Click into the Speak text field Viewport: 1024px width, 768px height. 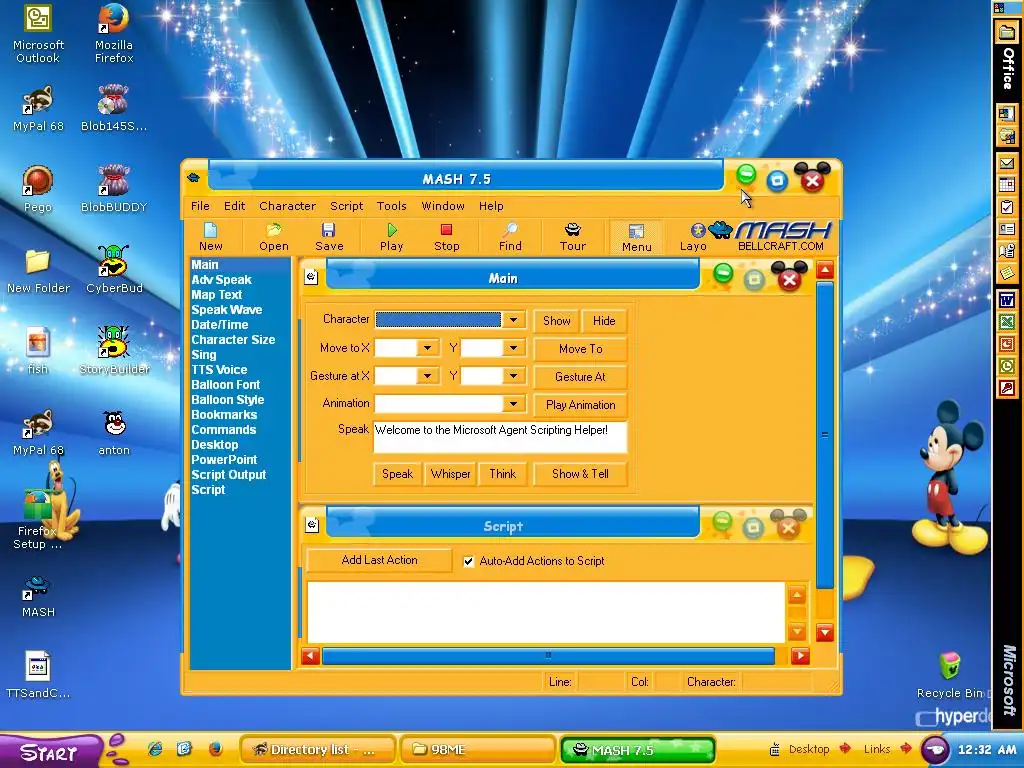[x=500, y=437]
